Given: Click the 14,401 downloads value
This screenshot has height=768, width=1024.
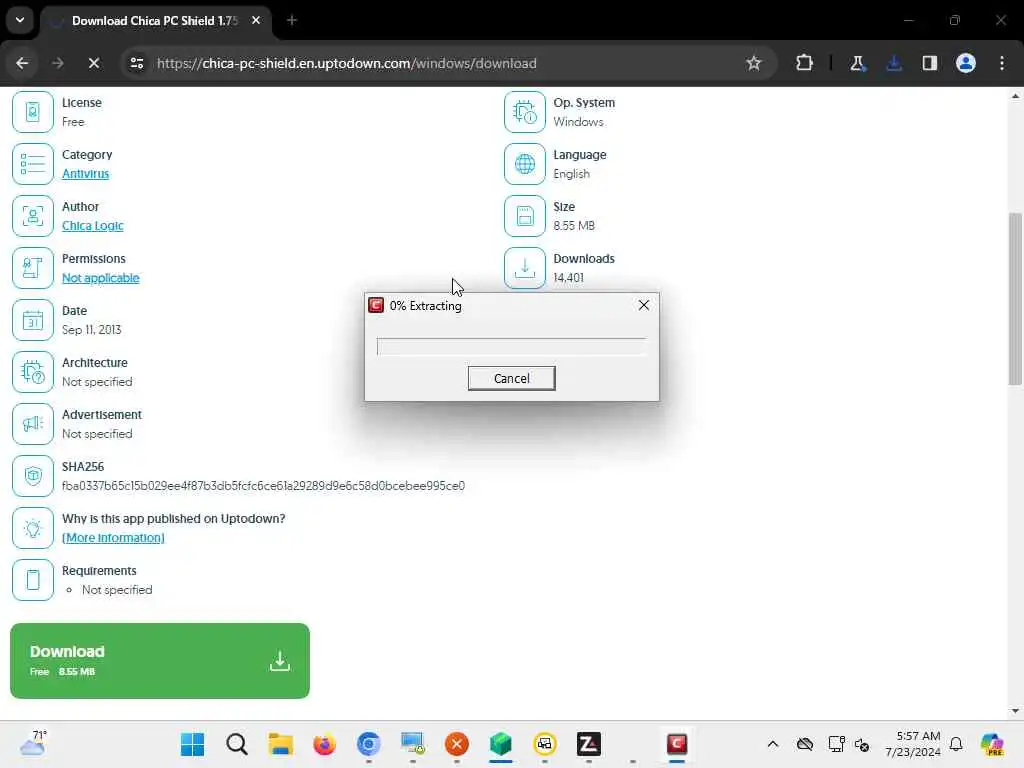Looking at the screenshot, I should (x=568, y=278).
